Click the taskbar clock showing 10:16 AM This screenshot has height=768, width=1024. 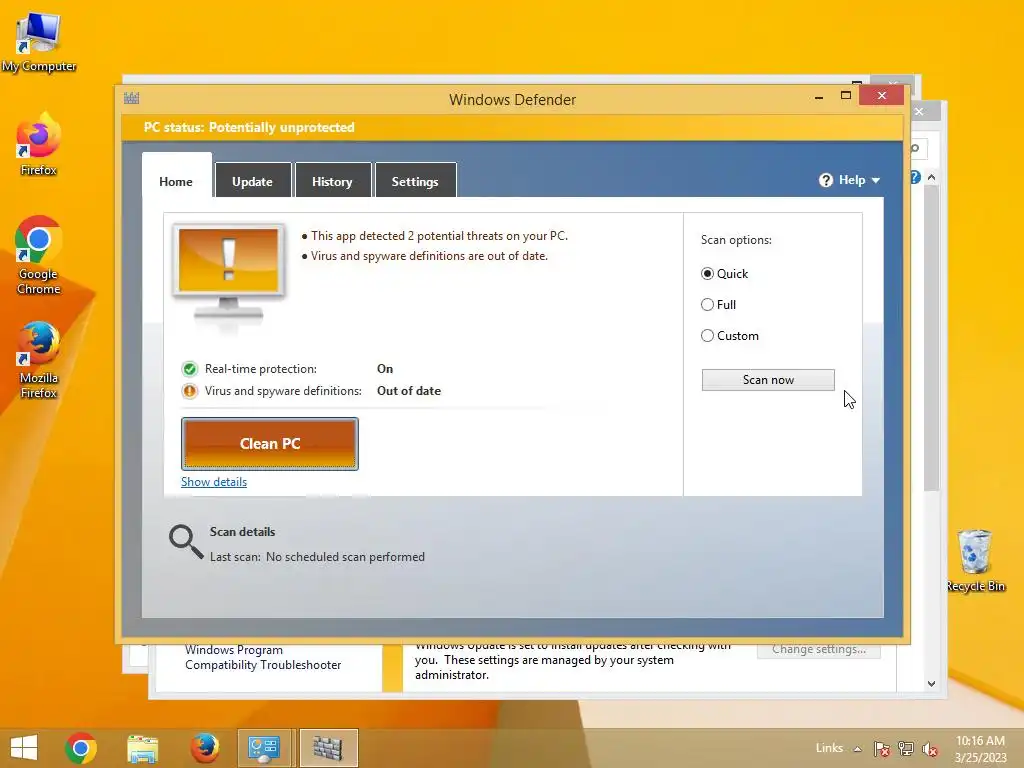(x=980, y=749)
